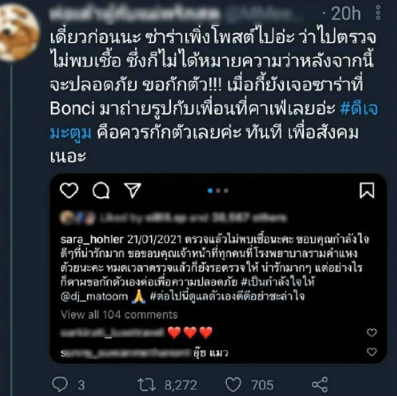
Task: Click the tweet author's profile avatar
Action: pyautogui.click(x=18, y=33)
